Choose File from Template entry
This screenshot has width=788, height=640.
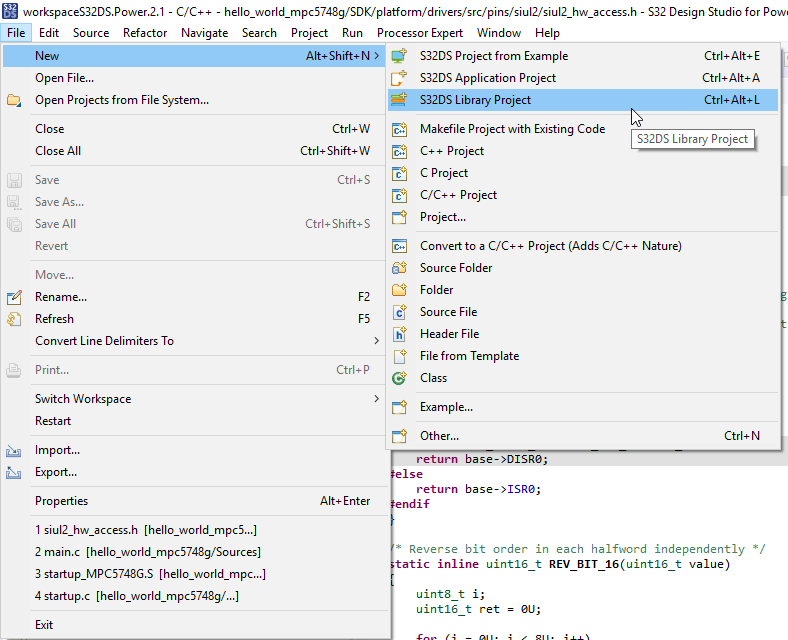pos(583,356)
